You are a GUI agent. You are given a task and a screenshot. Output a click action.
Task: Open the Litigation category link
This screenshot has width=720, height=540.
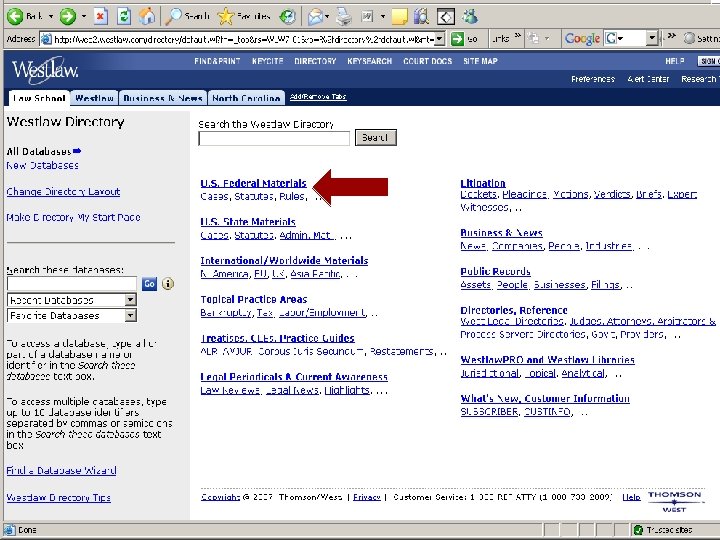(x=483, y=183)
